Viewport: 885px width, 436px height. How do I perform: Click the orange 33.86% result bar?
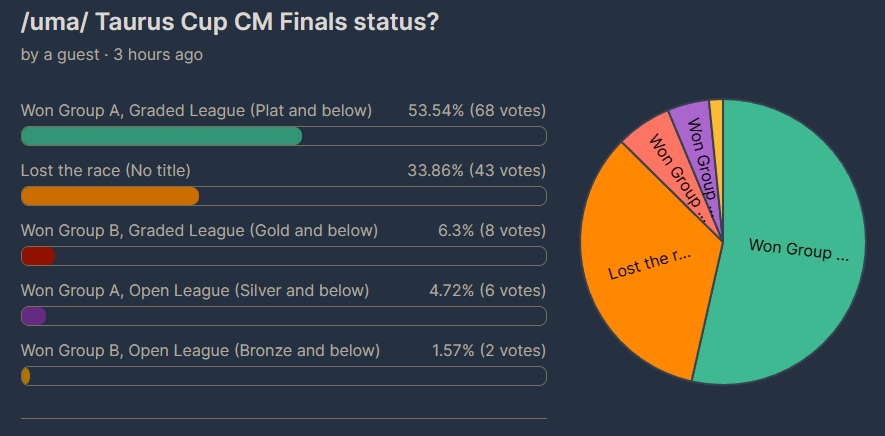(x=110, y=196)
